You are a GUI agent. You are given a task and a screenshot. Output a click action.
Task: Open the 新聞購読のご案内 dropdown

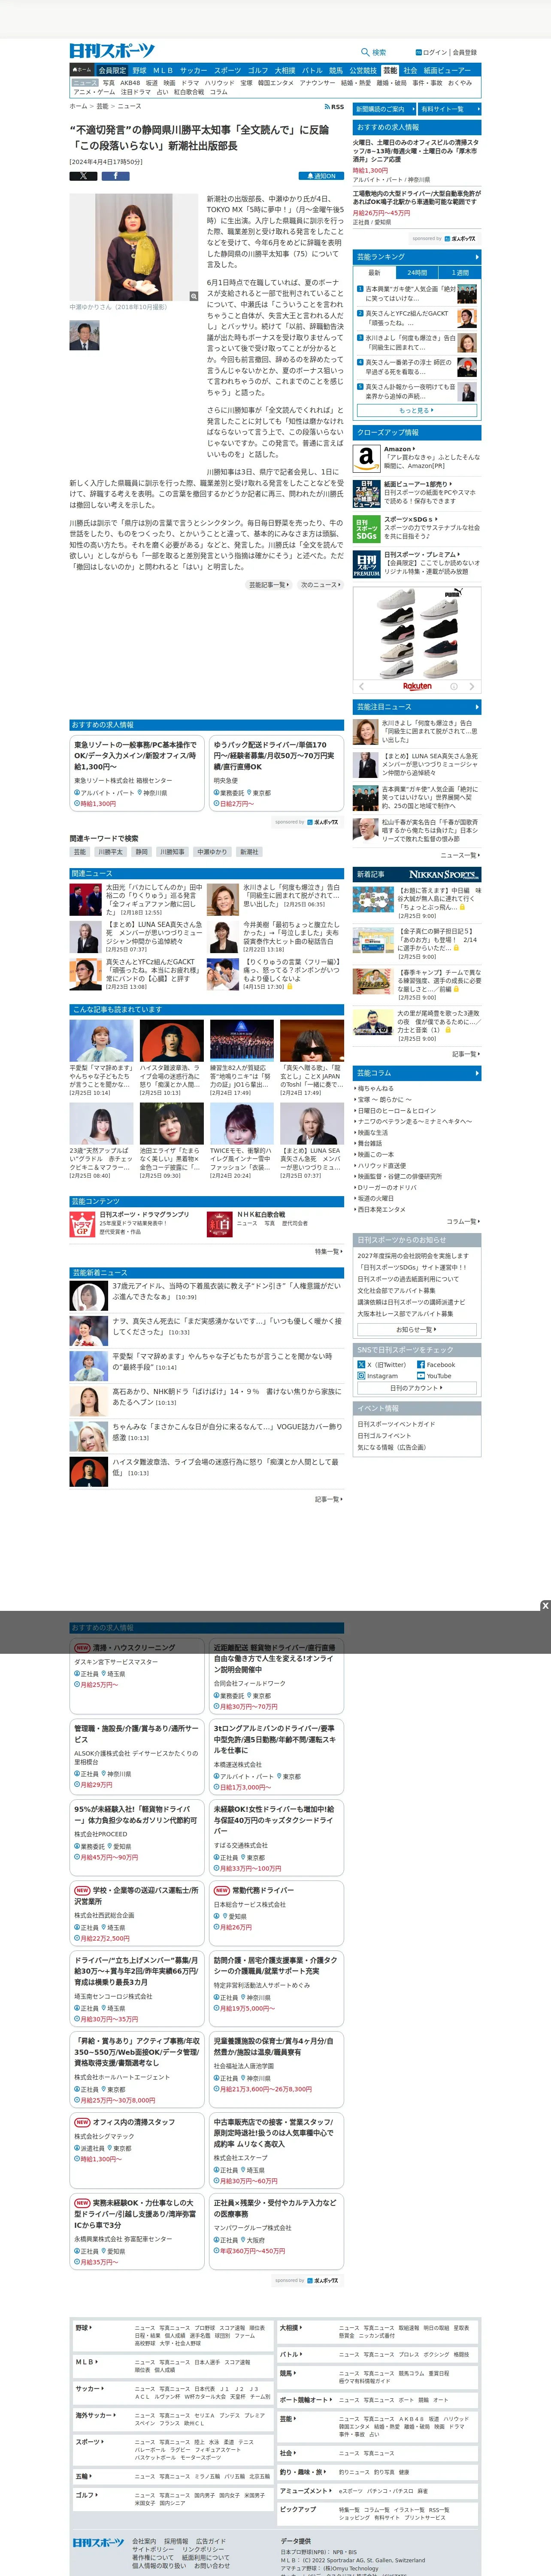click(383, 109)
